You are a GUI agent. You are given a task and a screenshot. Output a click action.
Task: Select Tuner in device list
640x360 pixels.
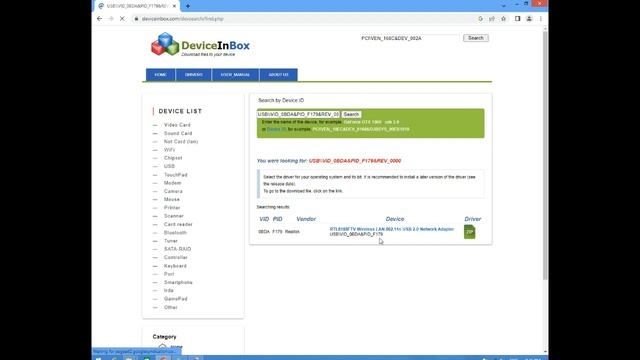pyautogui.click(x=171, y=241)
